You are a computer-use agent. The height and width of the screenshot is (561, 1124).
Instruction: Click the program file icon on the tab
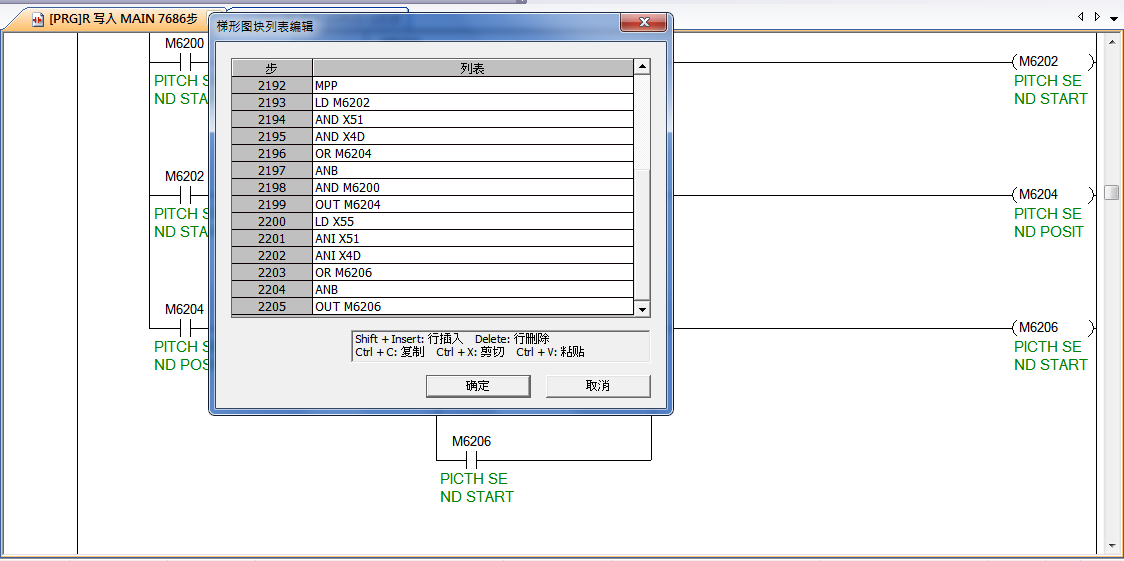tap(38, 19)
